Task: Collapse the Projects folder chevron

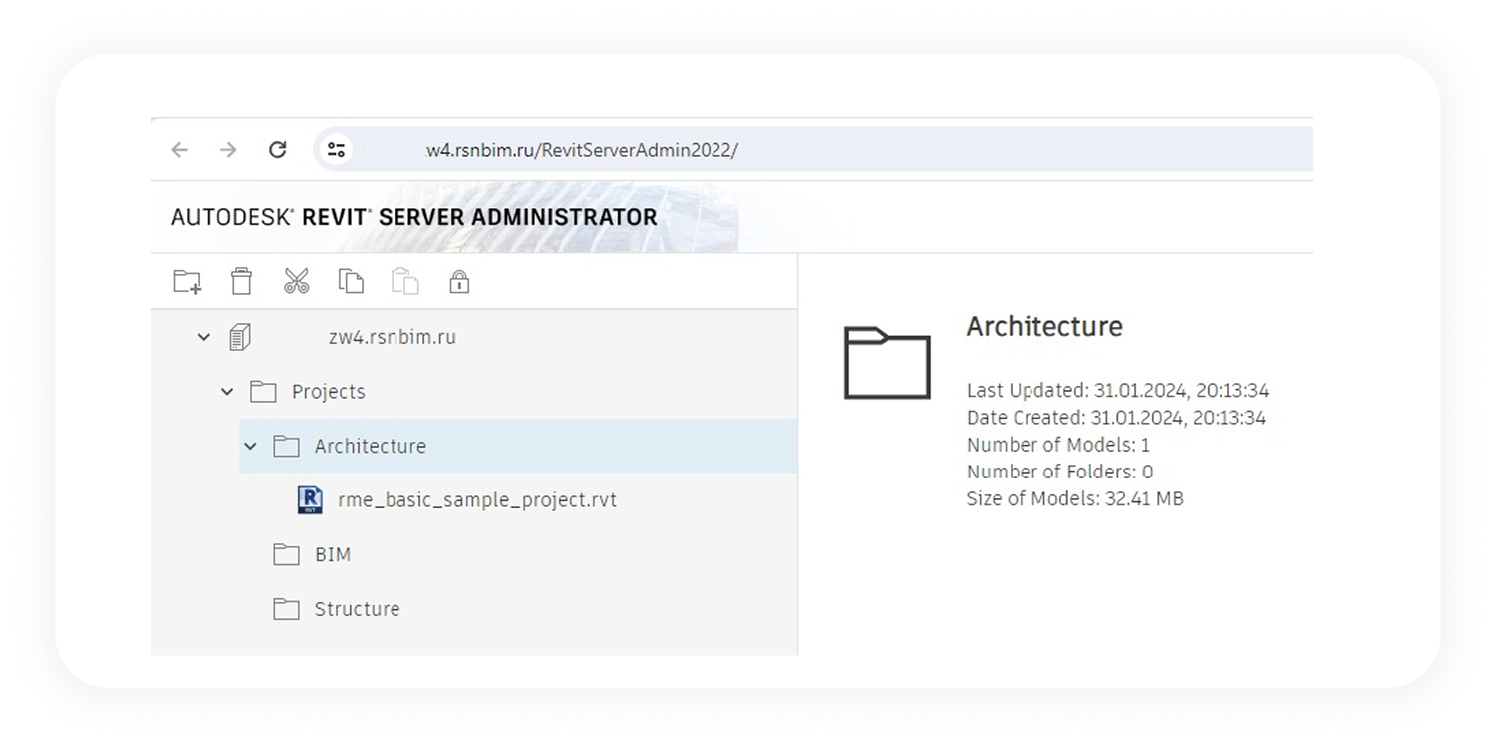Action: 227,392
